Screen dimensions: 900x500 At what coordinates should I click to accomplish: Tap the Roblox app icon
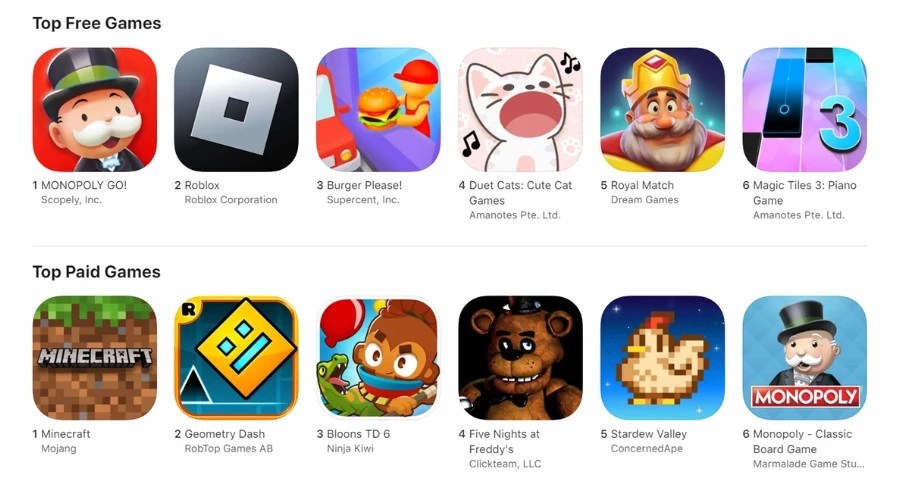tap(236, 110)
